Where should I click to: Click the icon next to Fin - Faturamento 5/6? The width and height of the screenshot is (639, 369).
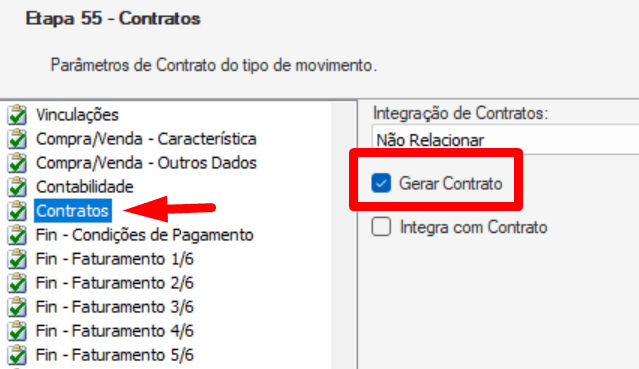pos(17,355)
